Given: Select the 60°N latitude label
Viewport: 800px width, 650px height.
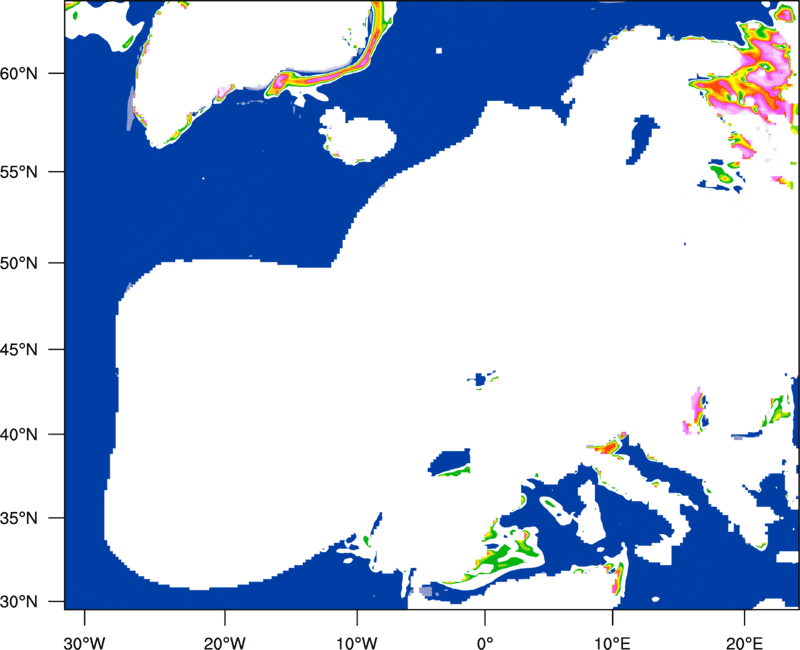Looking at the screenshot, I should [19, 74].
